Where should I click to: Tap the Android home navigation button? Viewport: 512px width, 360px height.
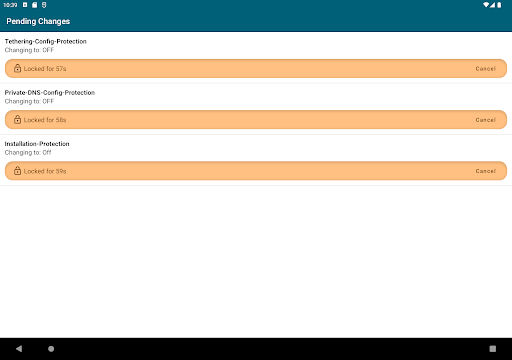click(51, 349)
